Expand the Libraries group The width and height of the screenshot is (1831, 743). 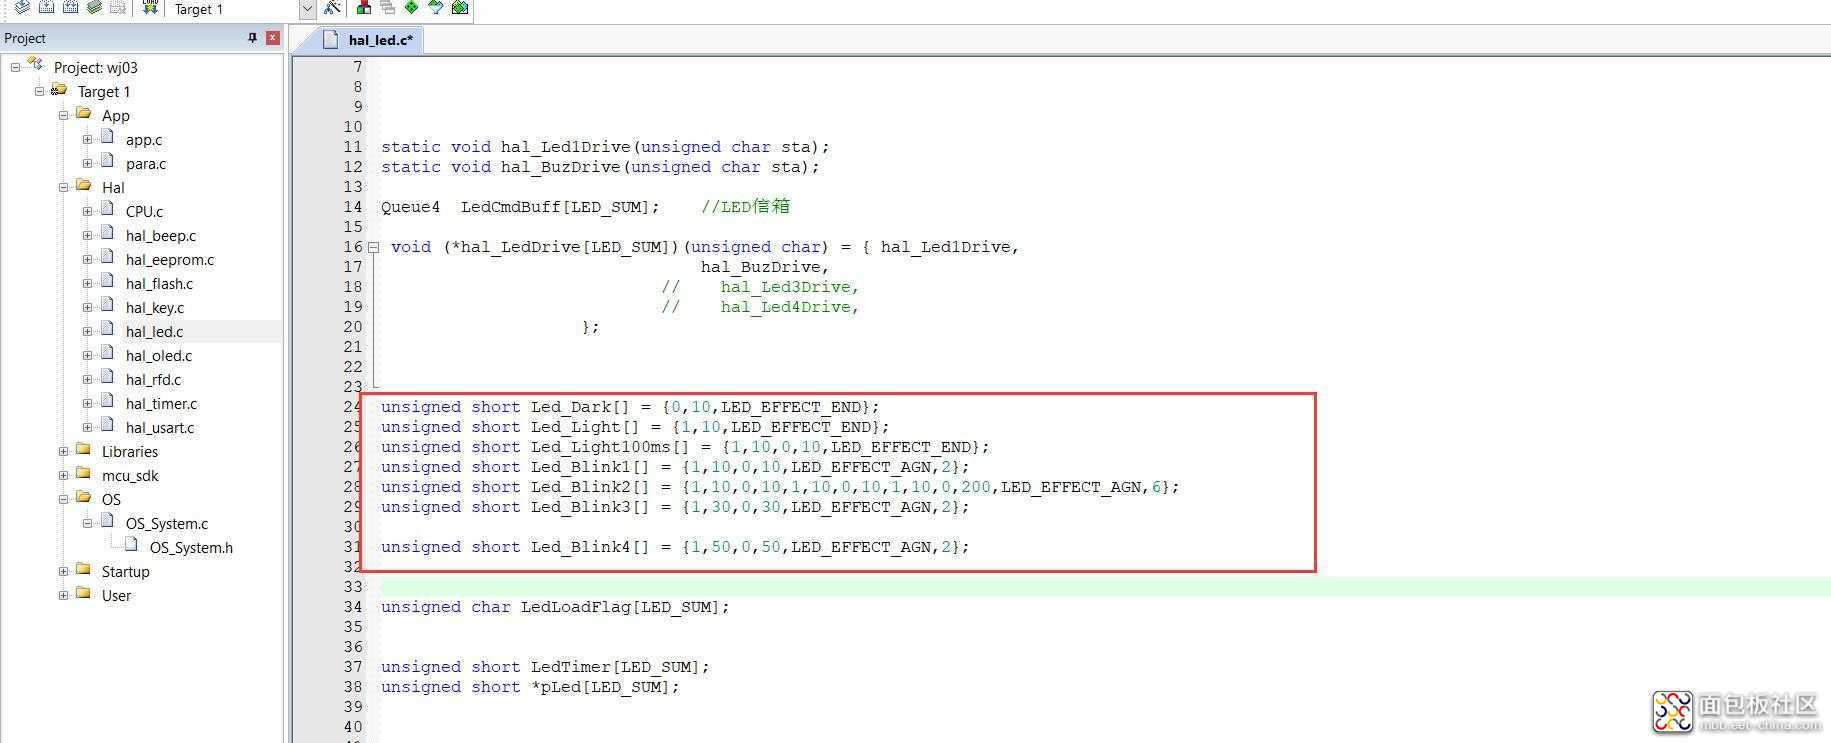[x=63, y=451]
